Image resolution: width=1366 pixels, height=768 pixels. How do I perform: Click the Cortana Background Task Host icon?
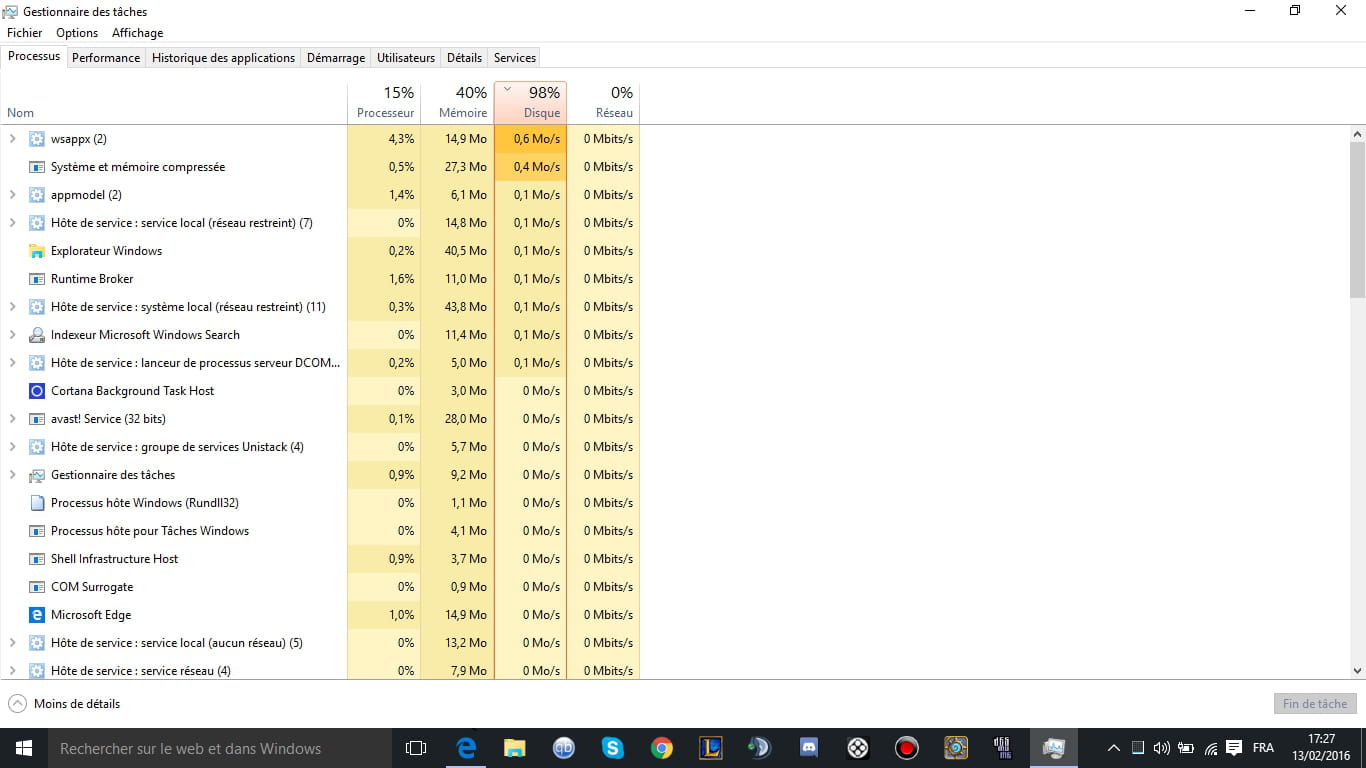click(x=37, y=391)
